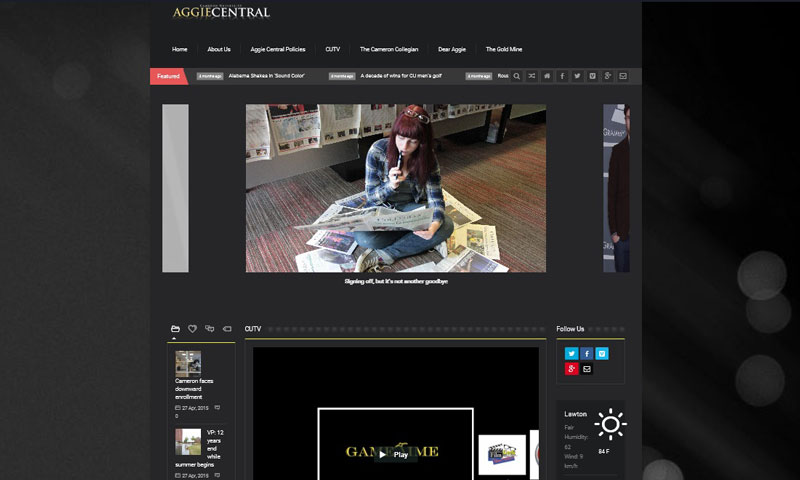
Task: Read 'A decade of wins for CU men's golf'
Action: tap(403, 76)
